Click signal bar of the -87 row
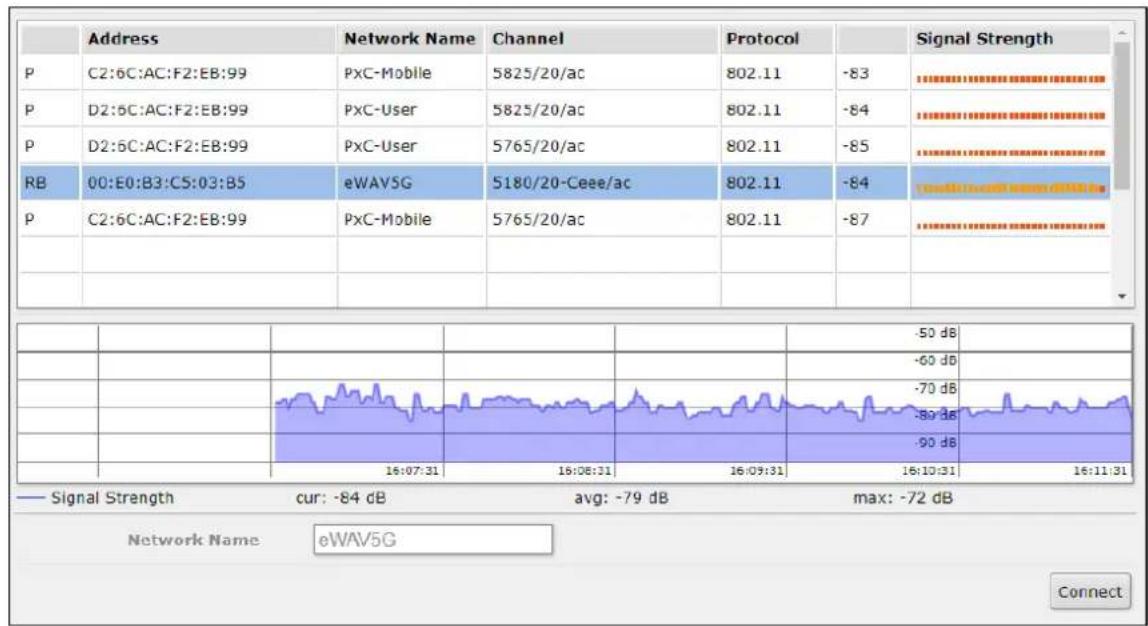Image resolution: width=1148 pixels, height=626 pixels. [x=1010, y=226]
